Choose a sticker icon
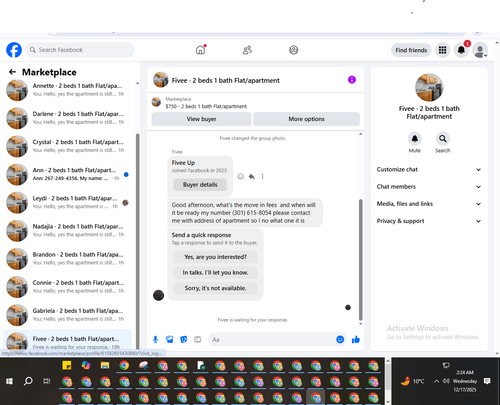The height and width of the screenshot is (405, 500). point(184,340)
